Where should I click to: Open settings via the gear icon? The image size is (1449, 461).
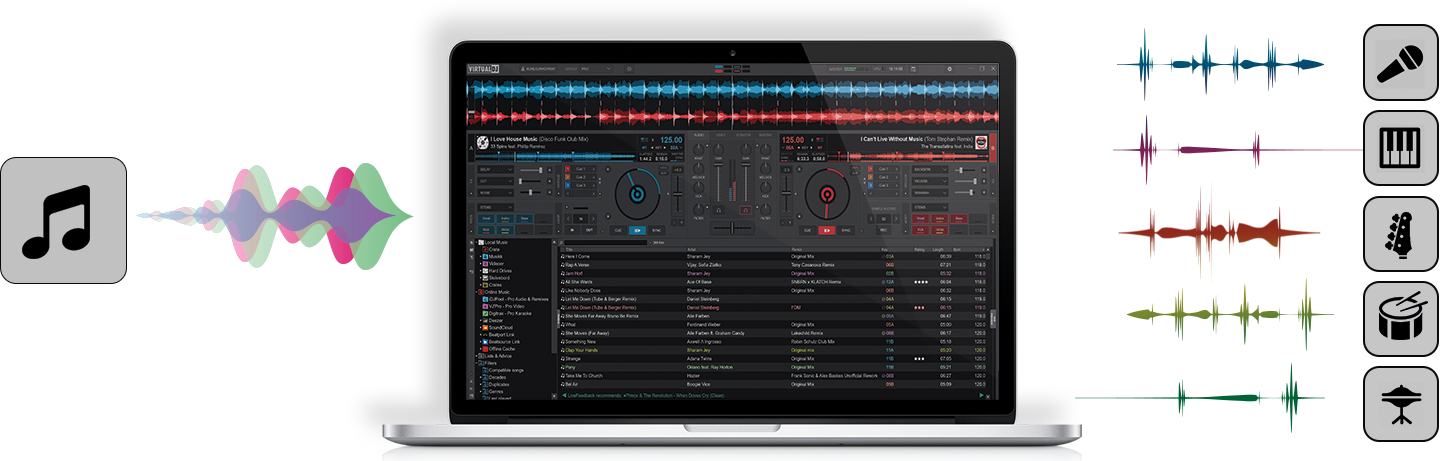point(948,68)
